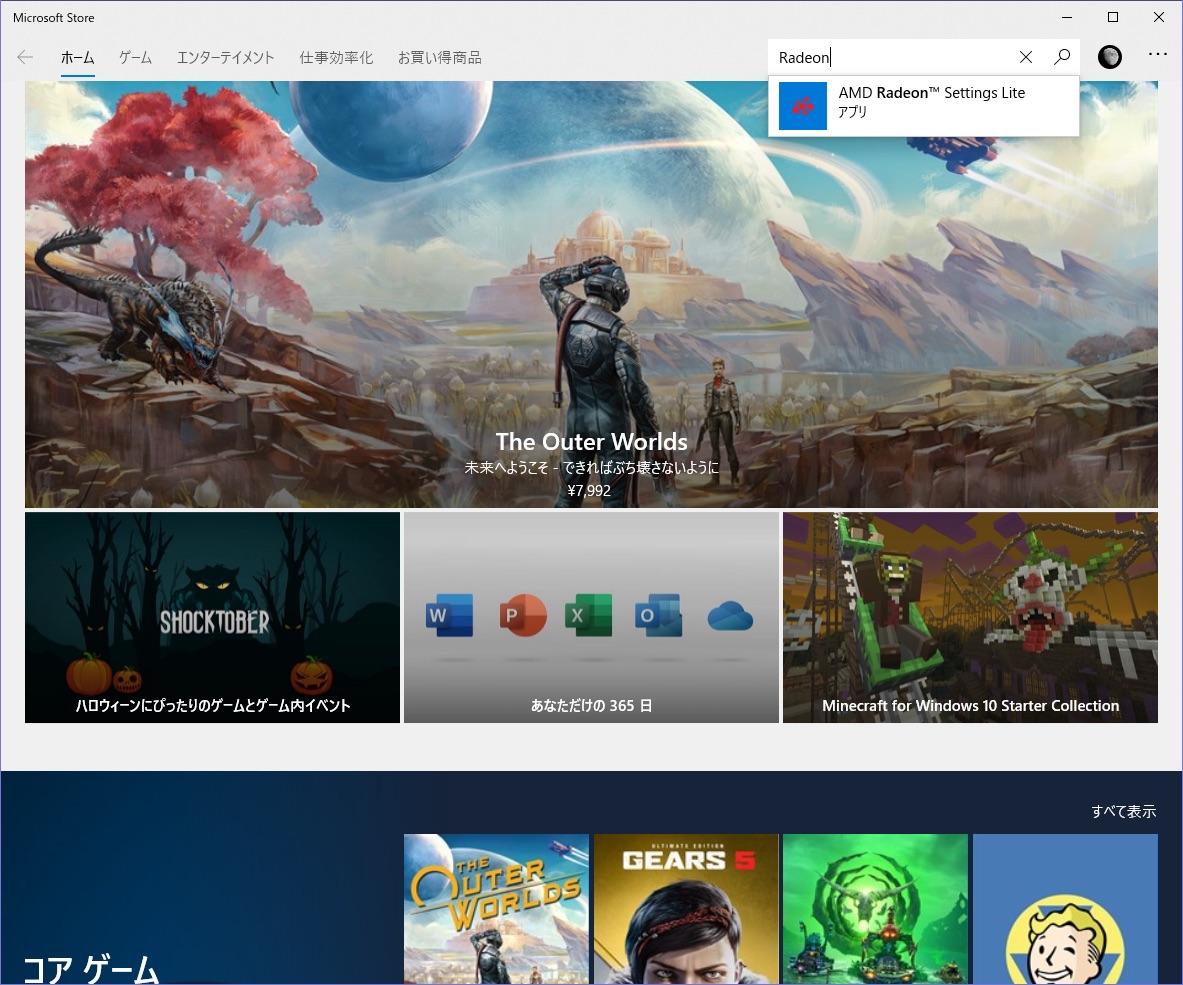Image resolution: width=1183 pixels, height=985 pixels.
Task: Click the AMD Radeon app icon in suggestions
Action: [x=802, y=105]
